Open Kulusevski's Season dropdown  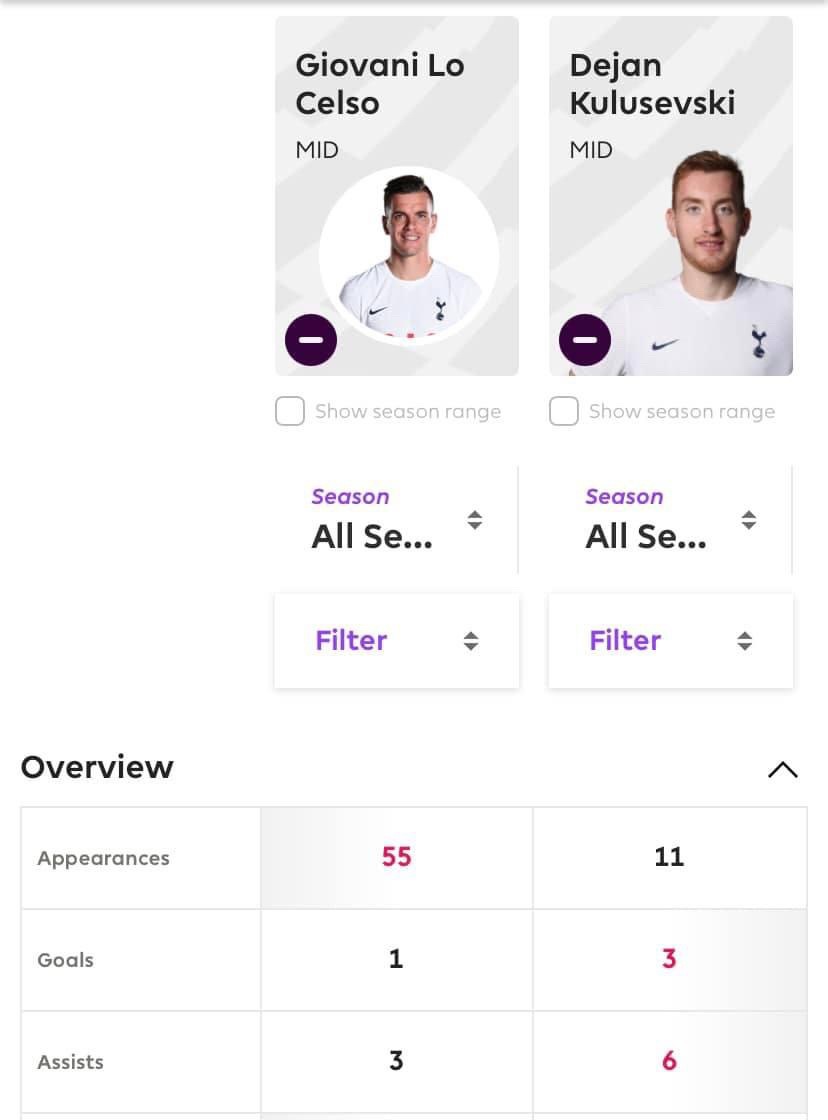click(x=670, y=520)
